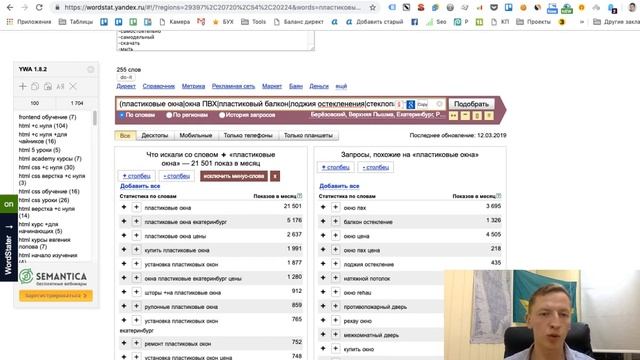This screenshot has width=640, height=360.
Task: Open the 'ещё' services menu
Action: point(341,86)
